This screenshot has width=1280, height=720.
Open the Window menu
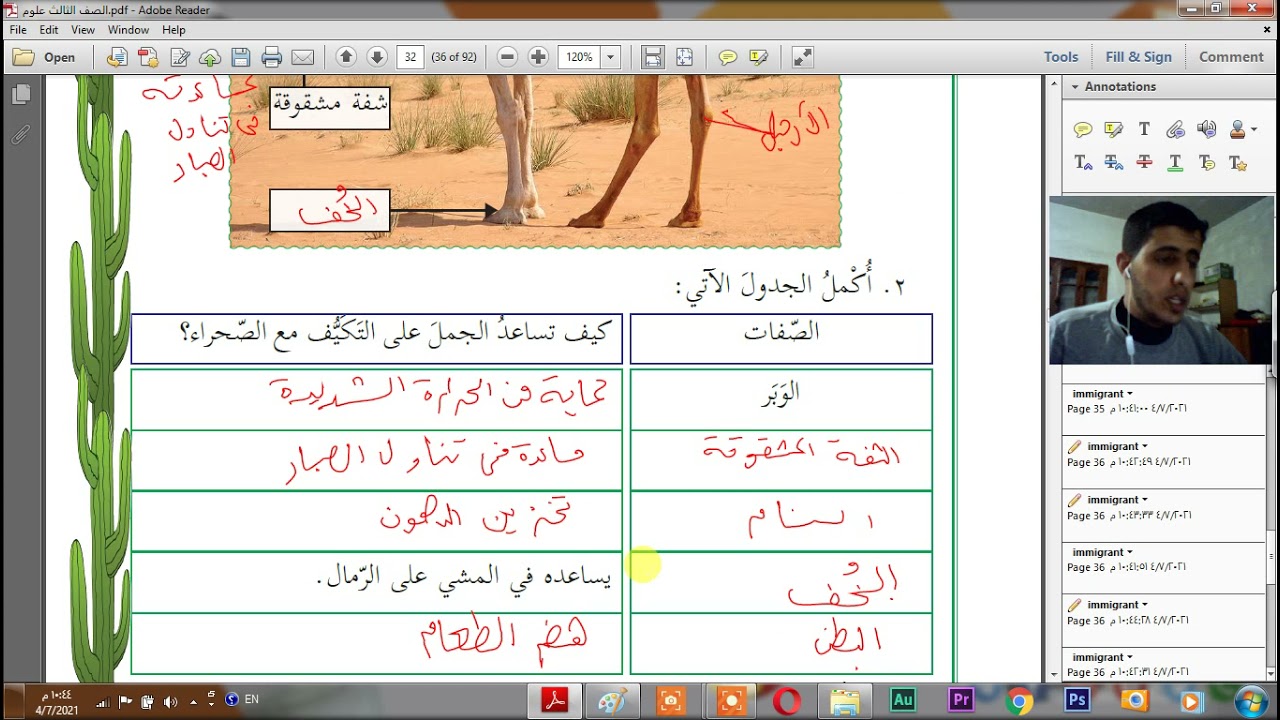click(128, 30)
